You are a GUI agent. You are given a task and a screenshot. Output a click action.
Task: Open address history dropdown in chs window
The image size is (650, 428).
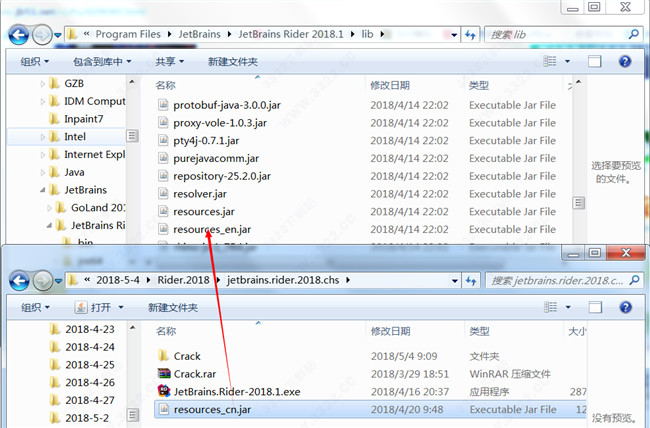455,281
